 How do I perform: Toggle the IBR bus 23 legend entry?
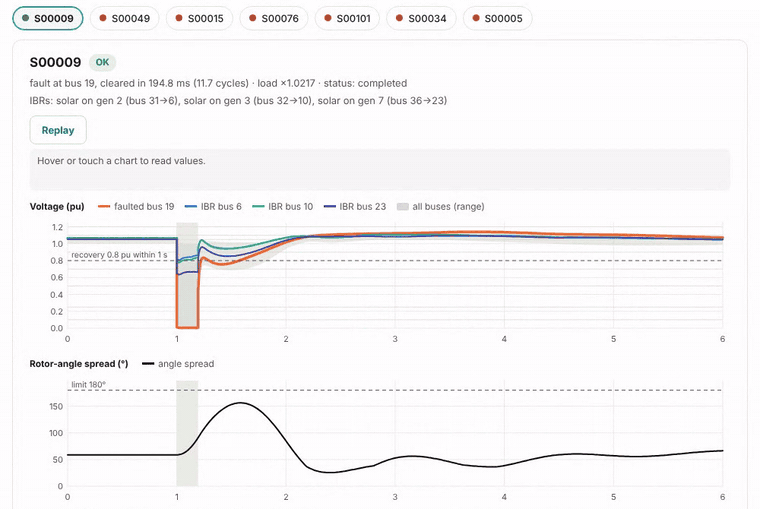tap(355, 207)
